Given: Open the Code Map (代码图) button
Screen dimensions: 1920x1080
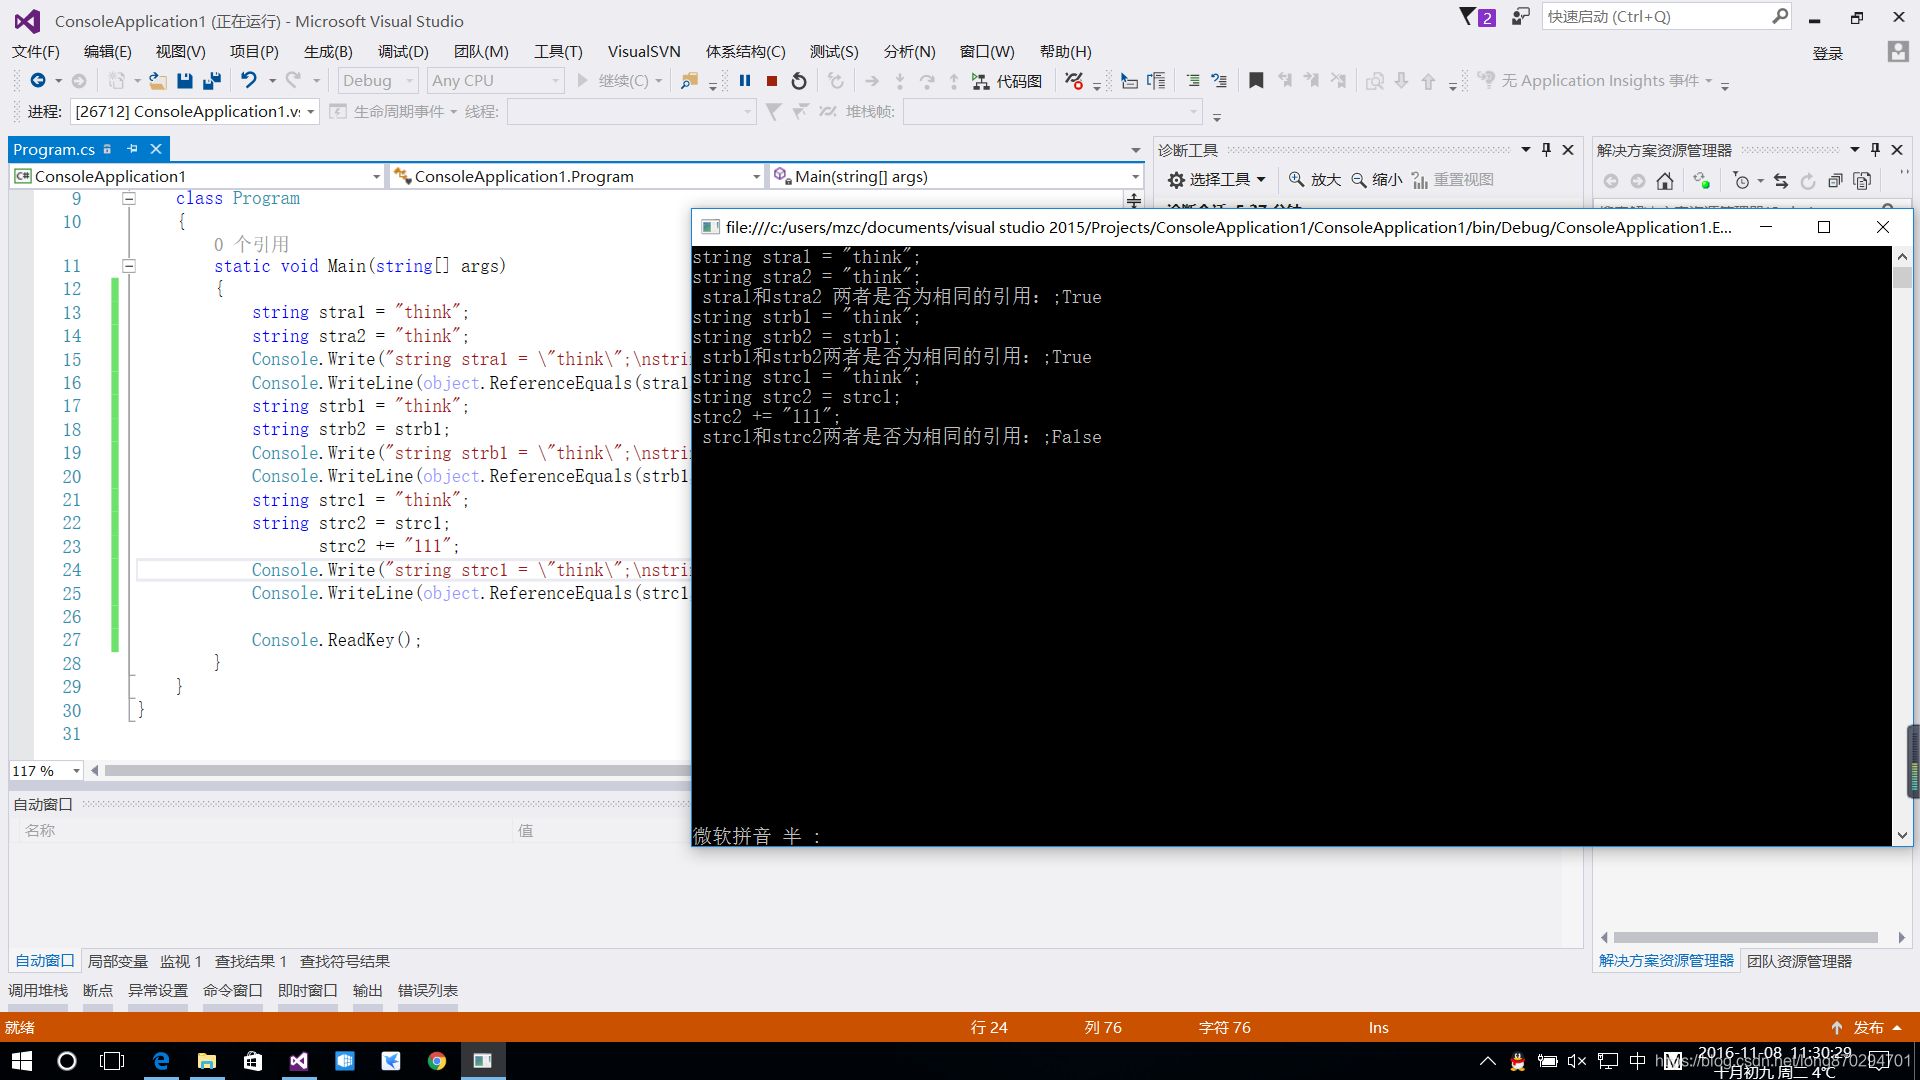Looking at the screenshot, I should point(1008,81).
